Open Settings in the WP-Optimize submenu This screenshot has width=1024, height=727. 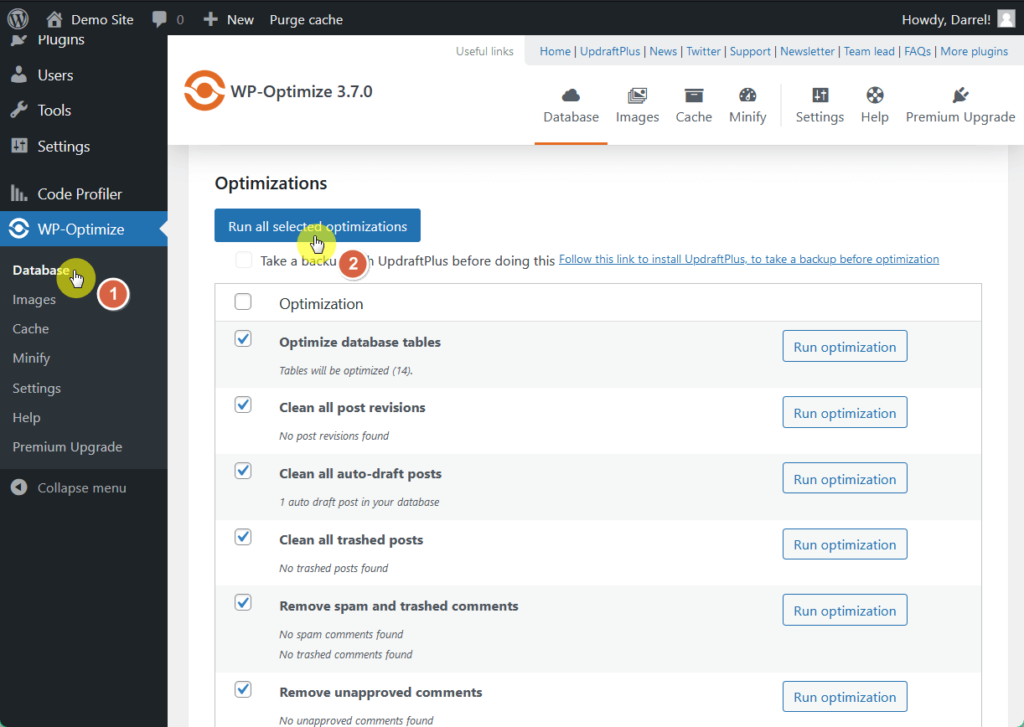pos(37,388)
